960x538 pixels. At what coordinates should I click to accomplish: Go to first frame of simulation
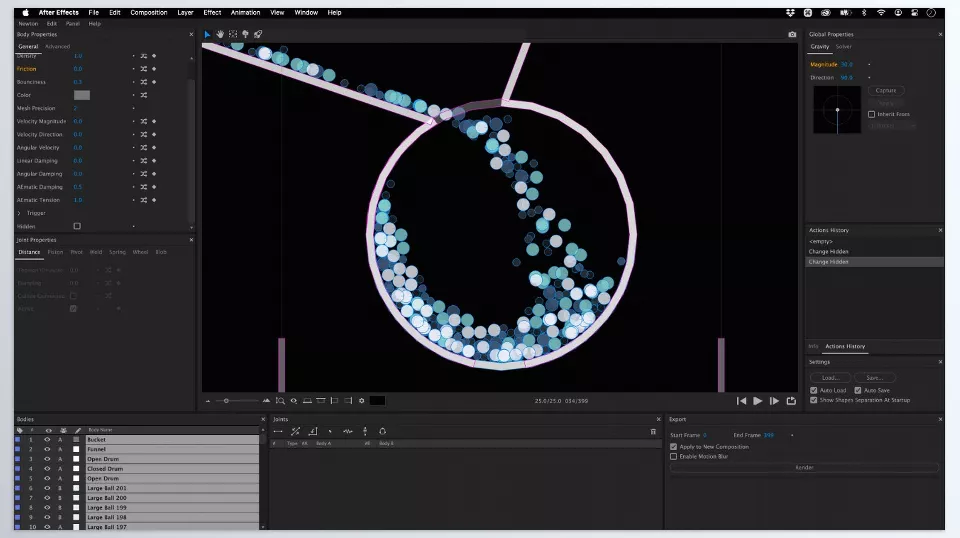click(x=741, y=401)
